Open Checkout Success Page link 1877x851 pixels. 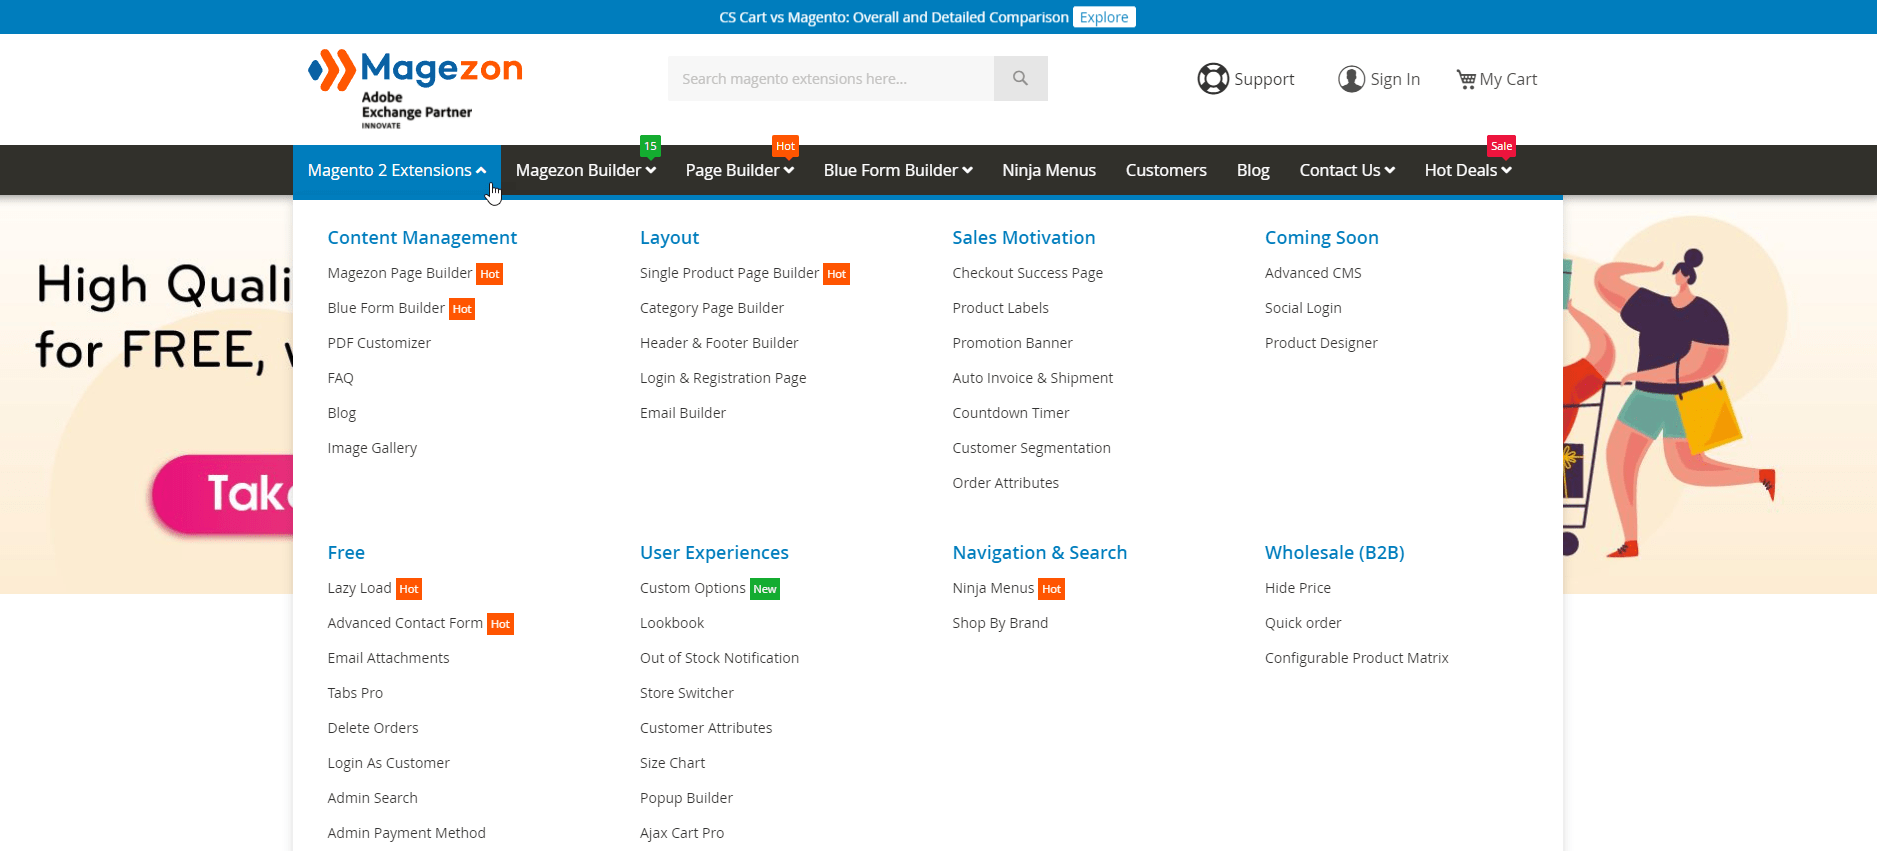[x=1027, y=273]
